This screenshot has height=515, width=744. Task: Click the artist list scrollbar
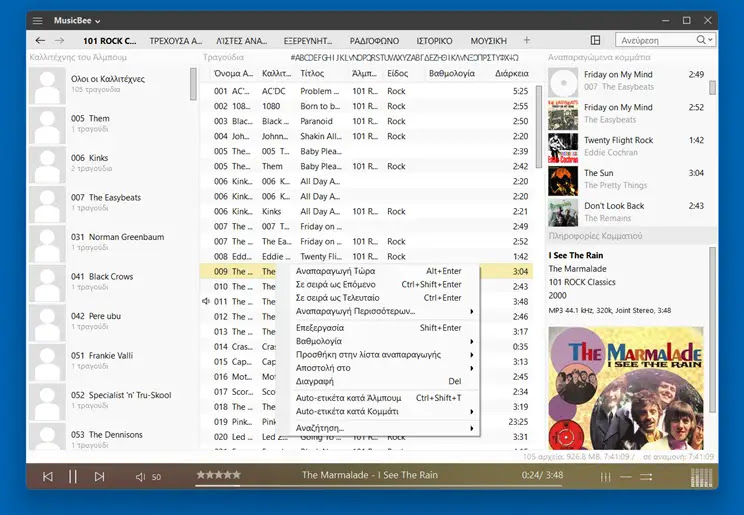tap(193, 84)
